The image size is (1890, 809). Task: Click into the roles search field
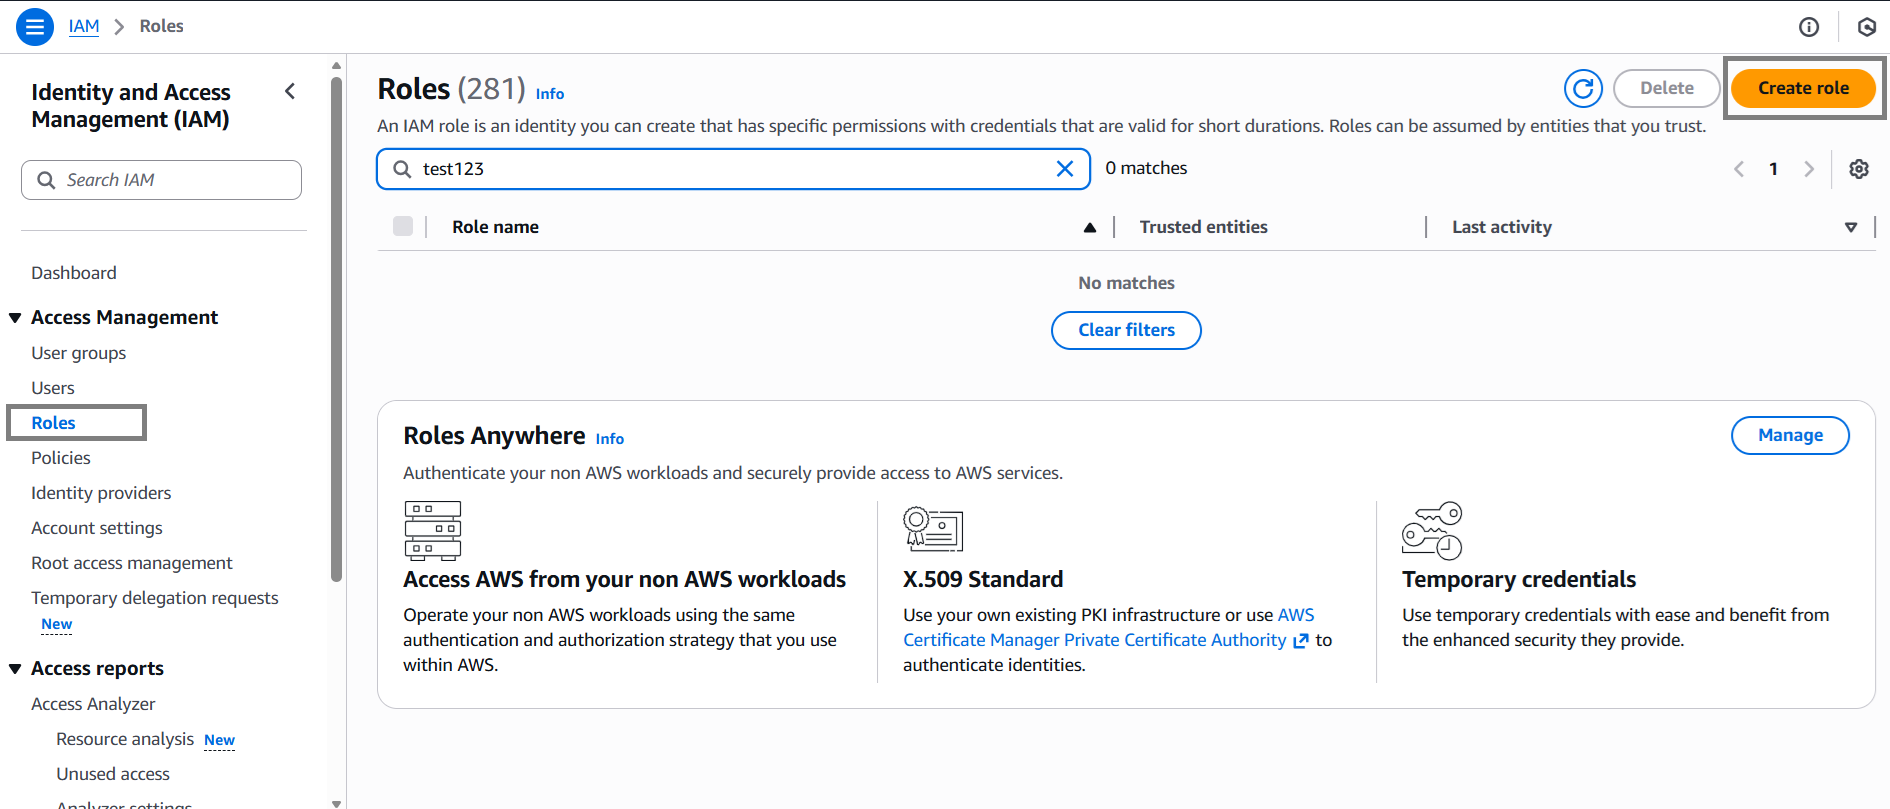pos(733,169)
